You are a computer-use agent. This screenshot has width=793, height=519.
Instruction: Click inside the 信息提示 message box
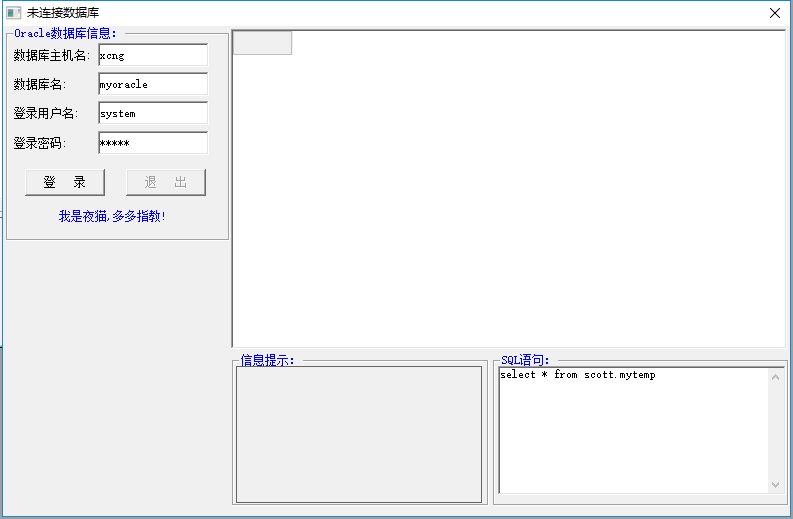pyautogui.click(x=359, y=434)
